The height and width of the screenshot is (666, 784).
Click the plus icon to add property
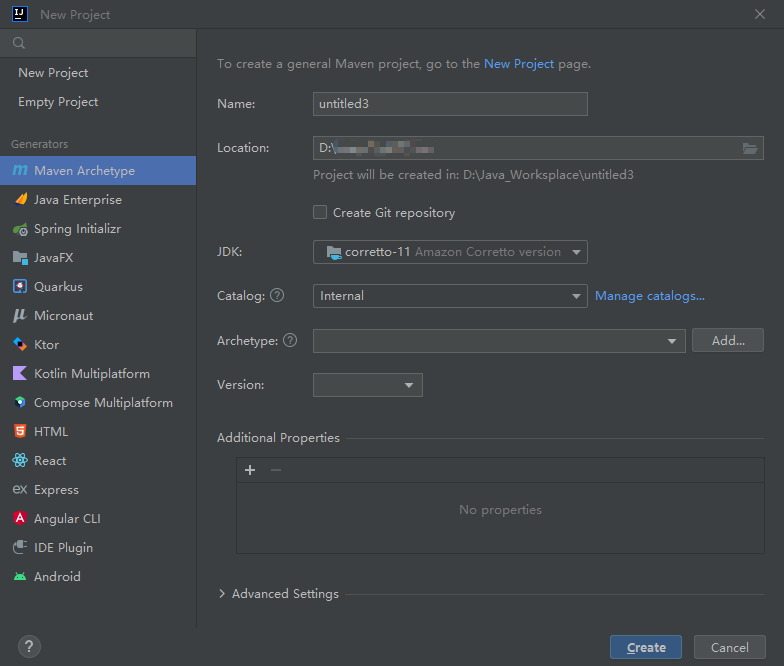[250, 470]
